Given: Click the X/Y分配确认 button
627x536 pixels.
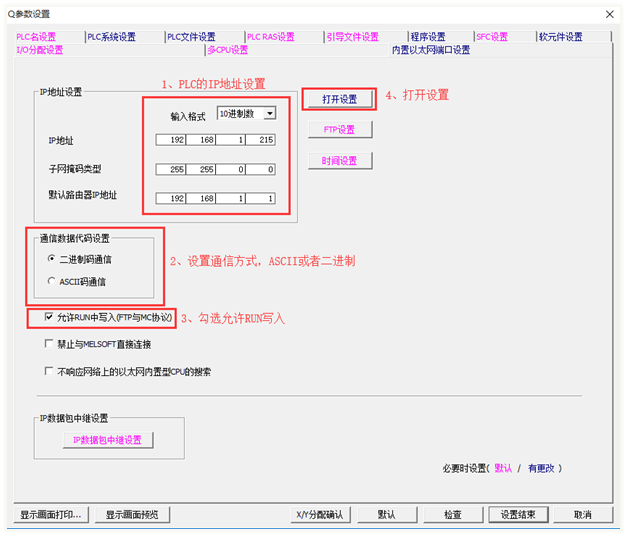Looking at the screenshot, I should tap(320, 514).
